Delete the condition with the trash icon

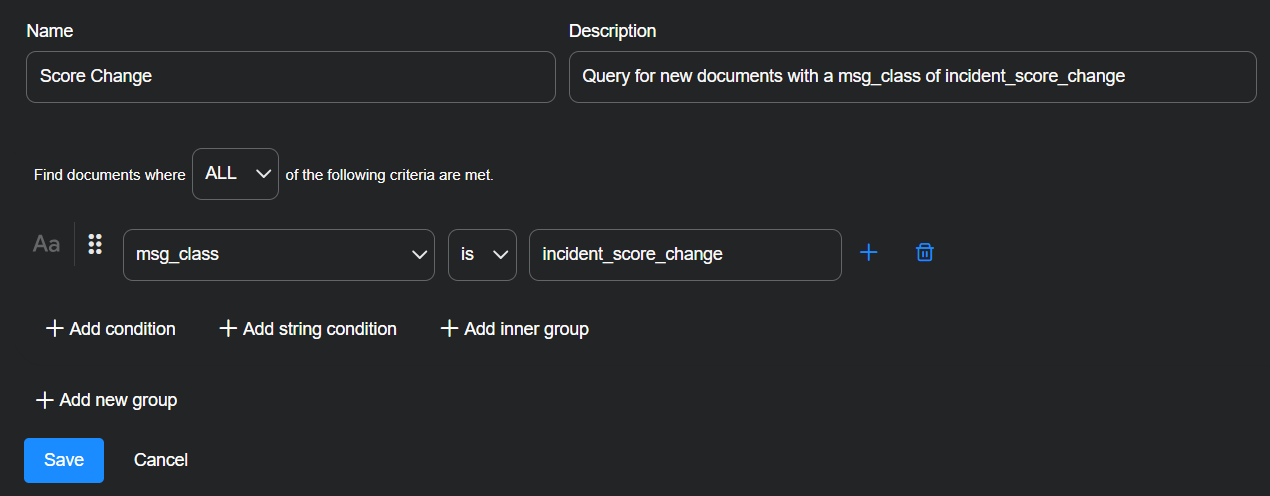tap(925, 253)
